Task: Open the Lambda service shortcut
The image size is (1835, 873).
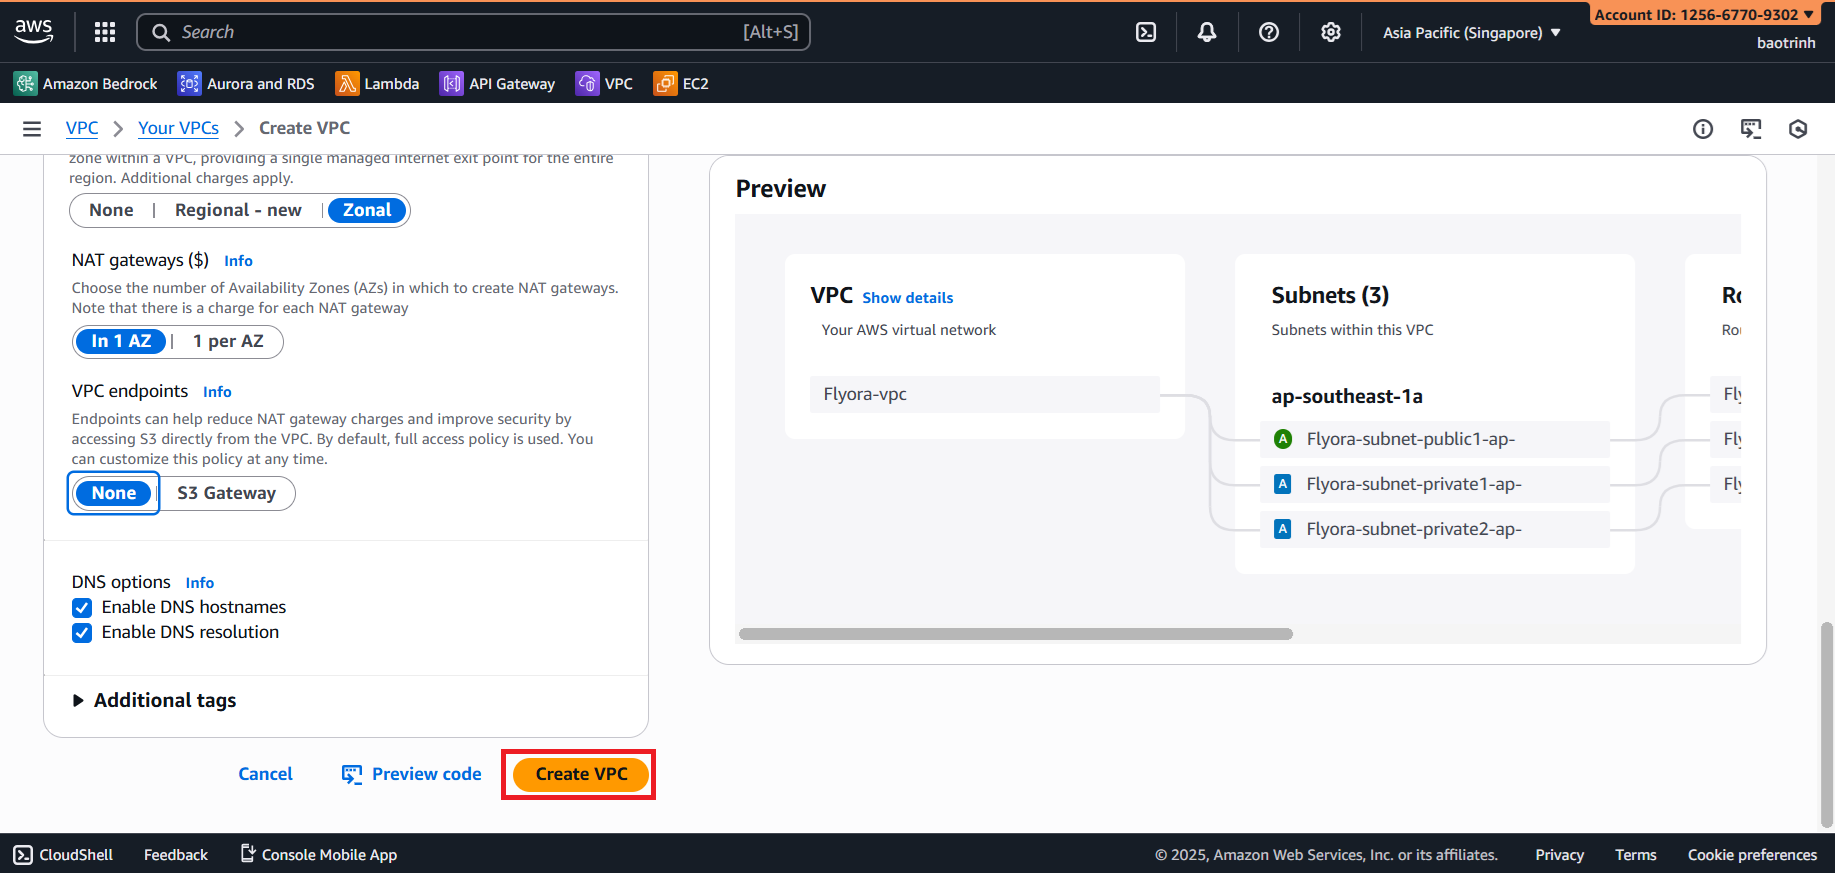Action: point(377,84)
